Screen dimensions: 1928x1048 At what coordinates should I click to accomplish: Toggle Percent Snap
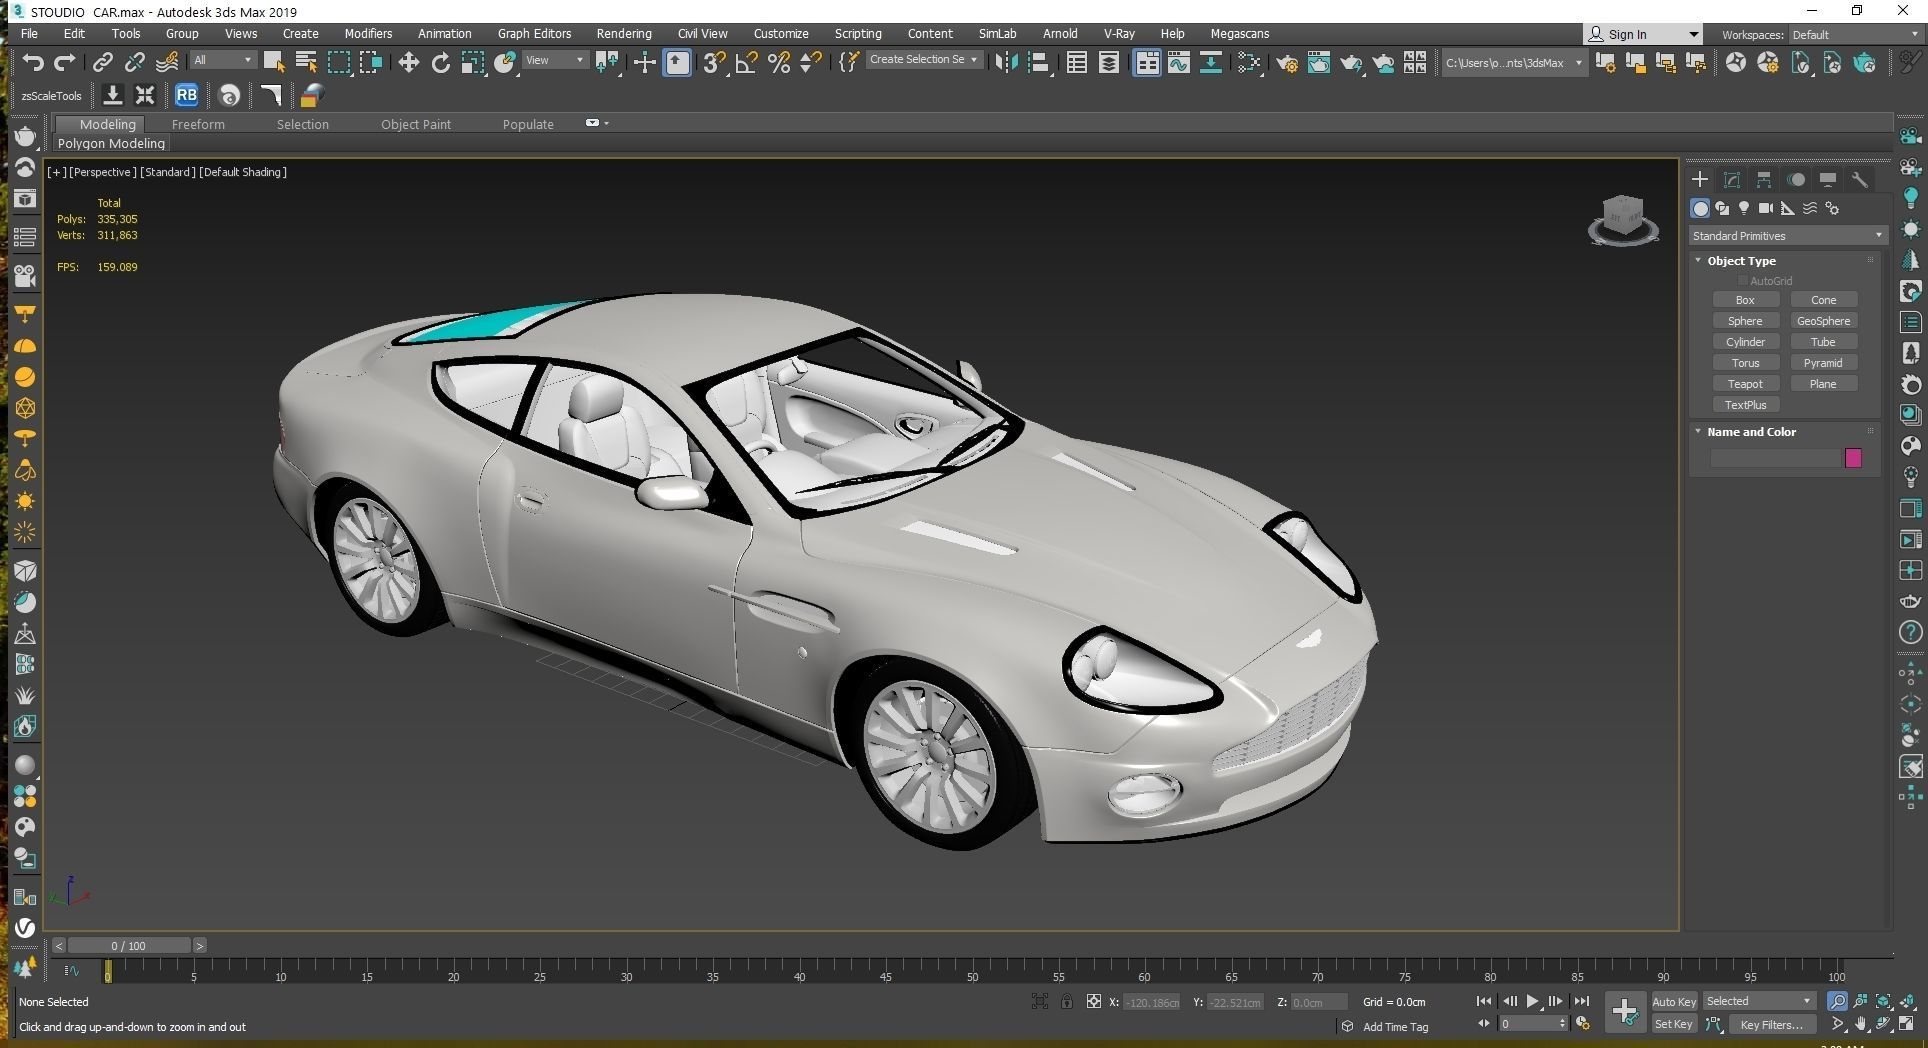778,62
